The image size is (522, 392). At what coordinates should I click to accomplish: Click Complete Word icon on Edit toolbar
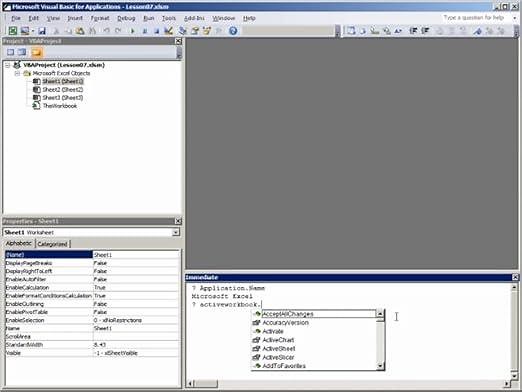click(398, 31)
